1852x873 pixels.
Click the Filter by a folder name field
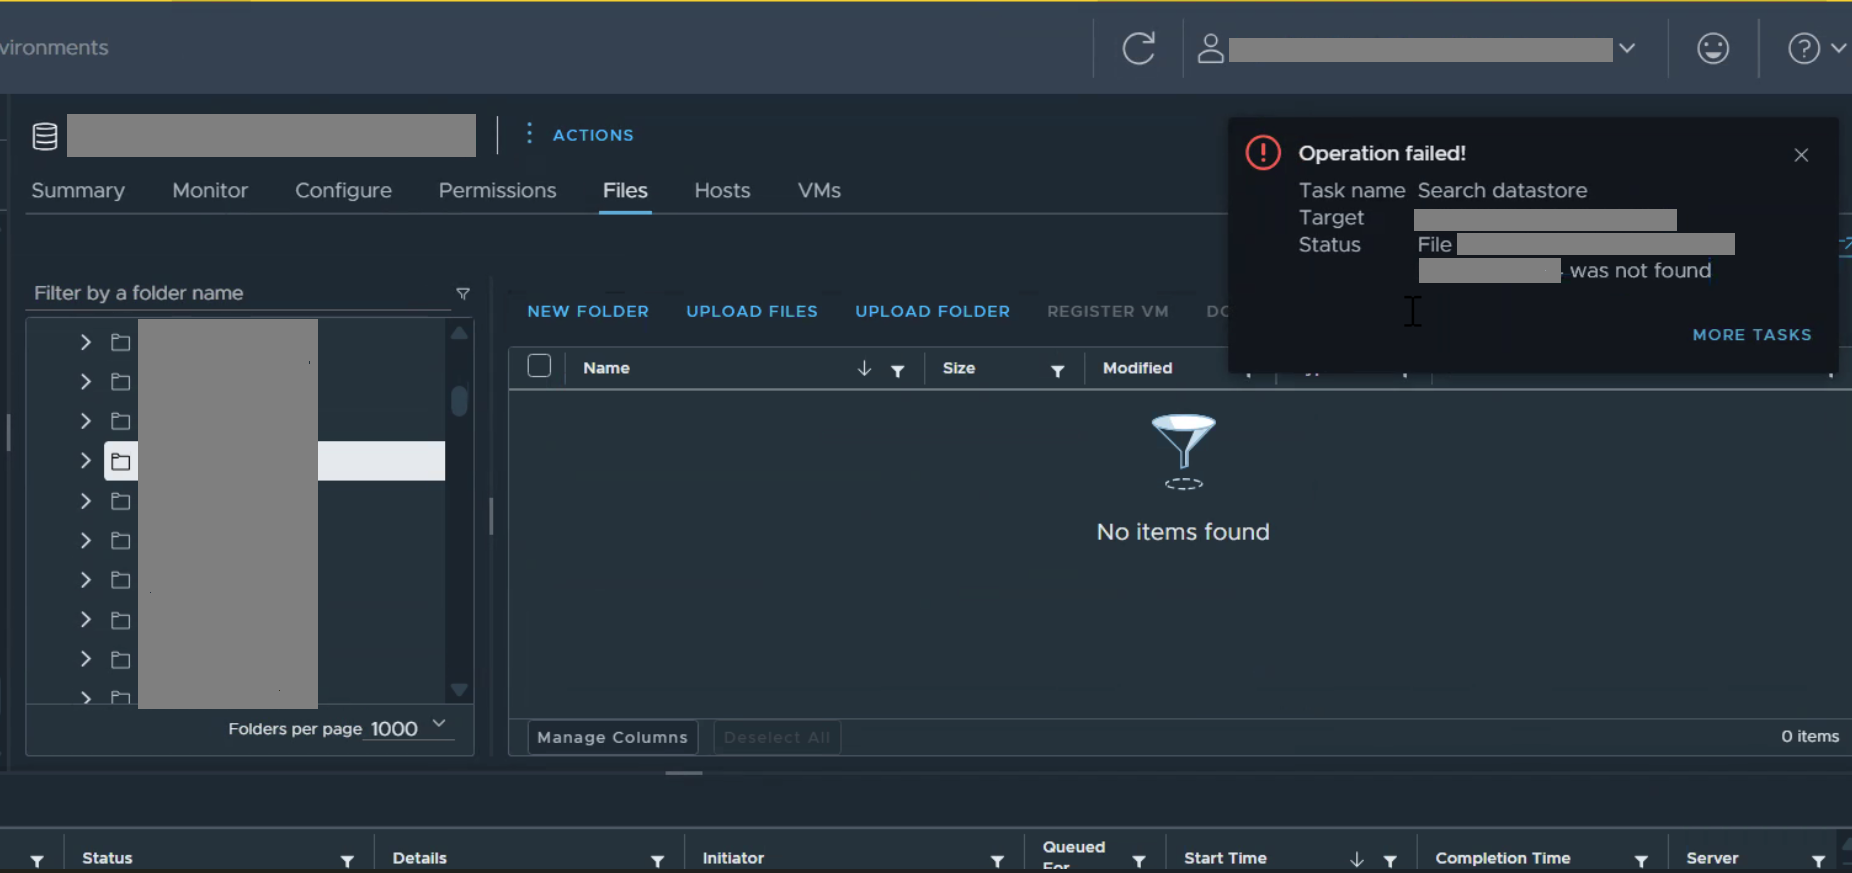pos(238,293)
